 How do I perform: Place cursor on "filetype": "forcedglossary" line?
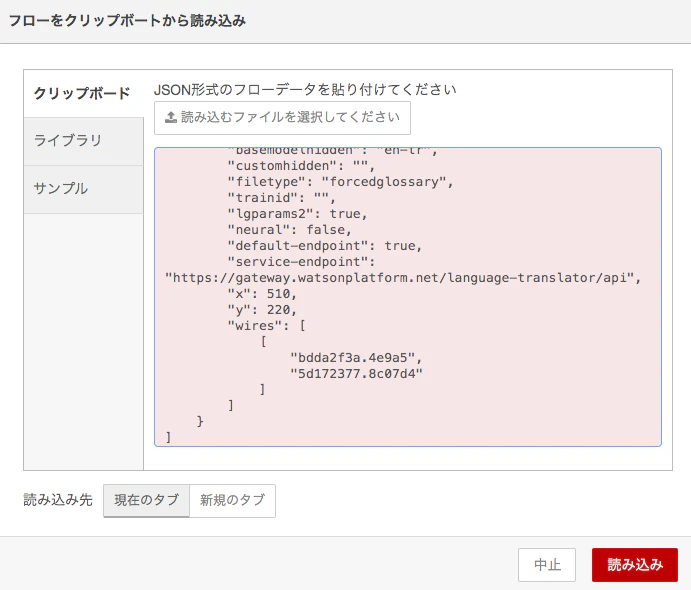(x=340, y=182)
